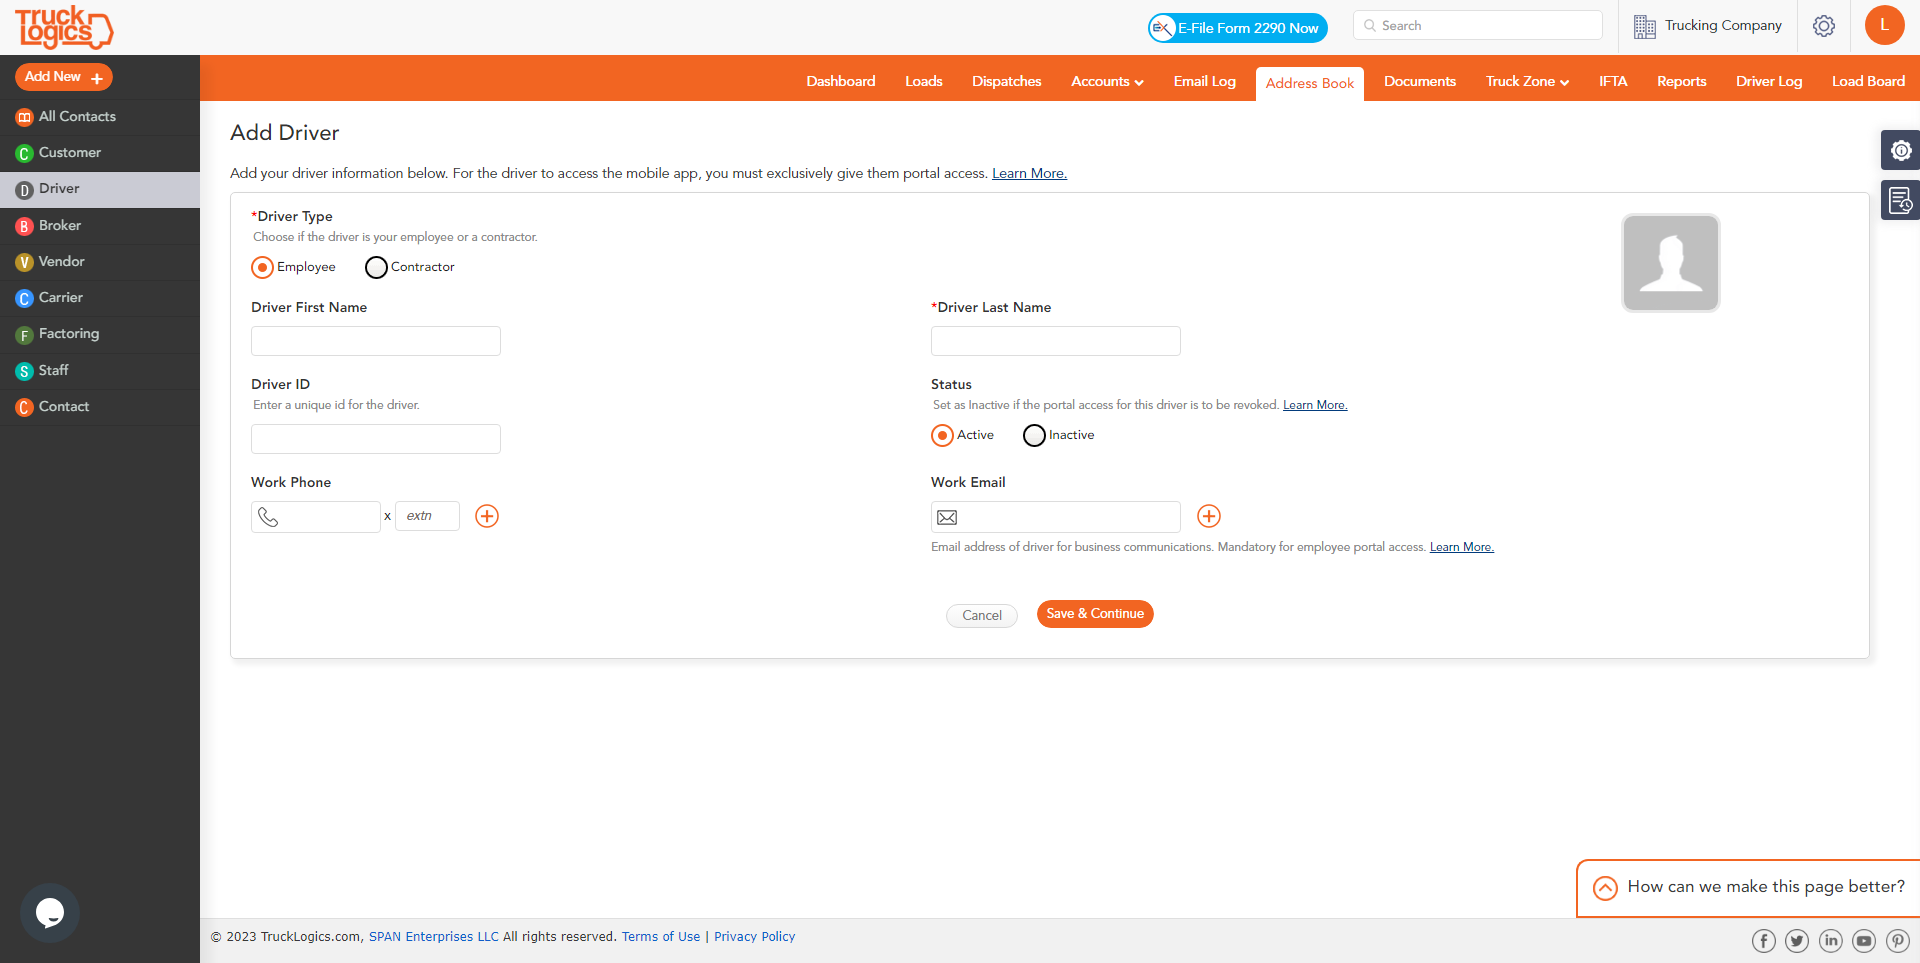1920x963 pixels.
Task: Open the settings gear in the top bar
Action: 1824,26
